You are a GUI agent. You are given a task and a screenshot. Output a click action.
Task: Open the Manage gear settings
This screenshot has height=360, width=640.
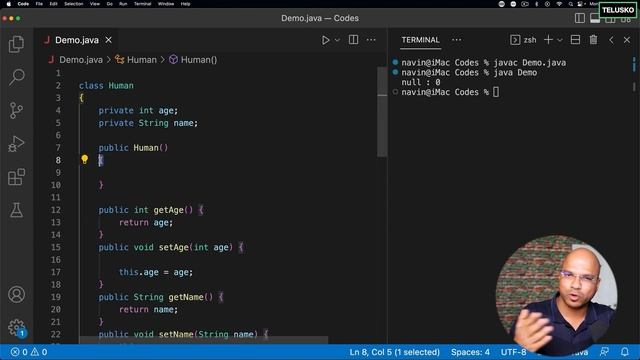16,327
